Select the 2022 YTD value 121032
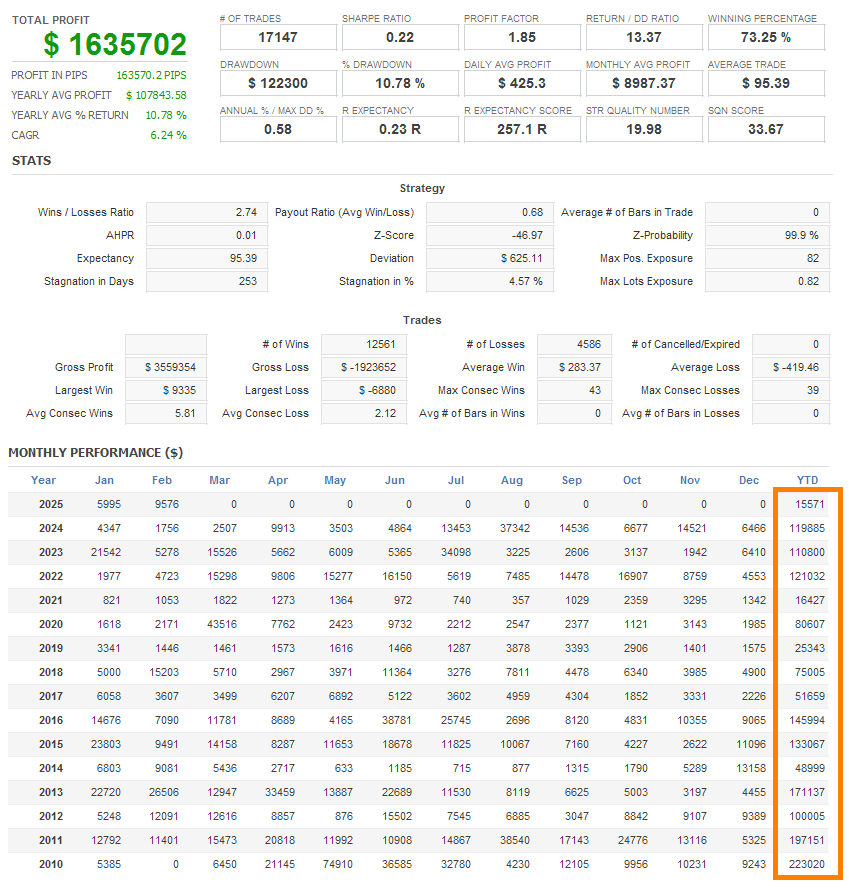The image size is (849, 889). 807,576
